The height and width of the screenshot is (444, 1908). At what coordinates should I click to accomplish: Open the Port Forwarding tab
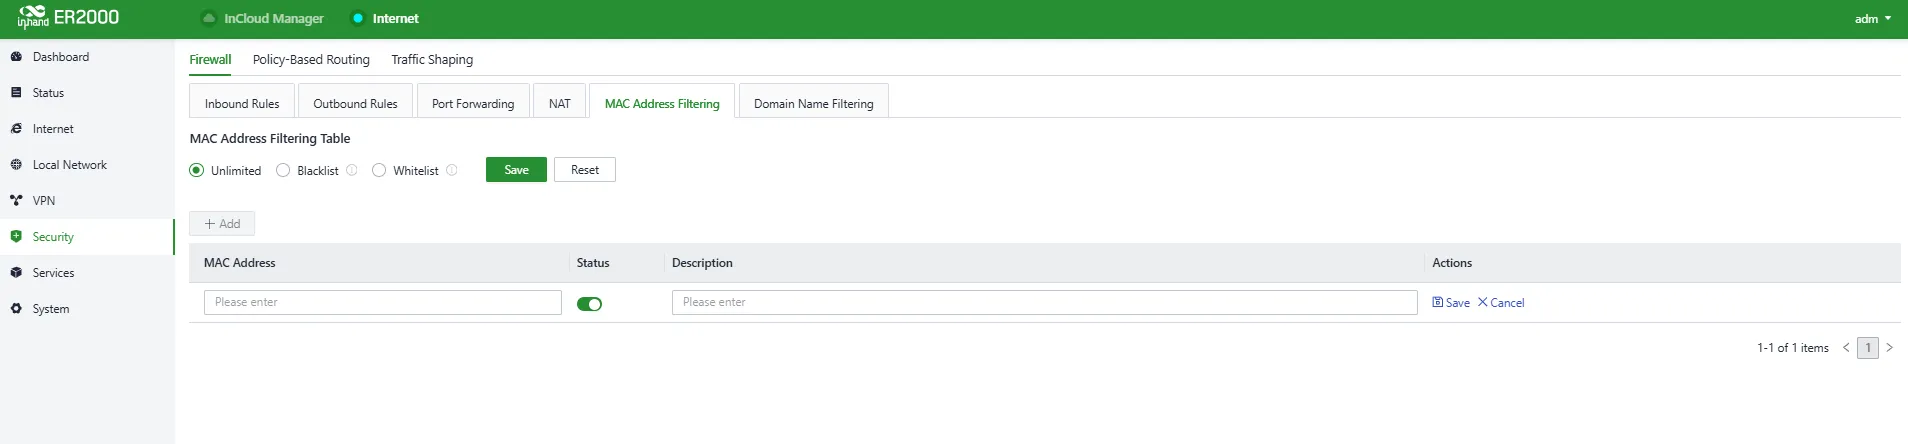point(473,103)
